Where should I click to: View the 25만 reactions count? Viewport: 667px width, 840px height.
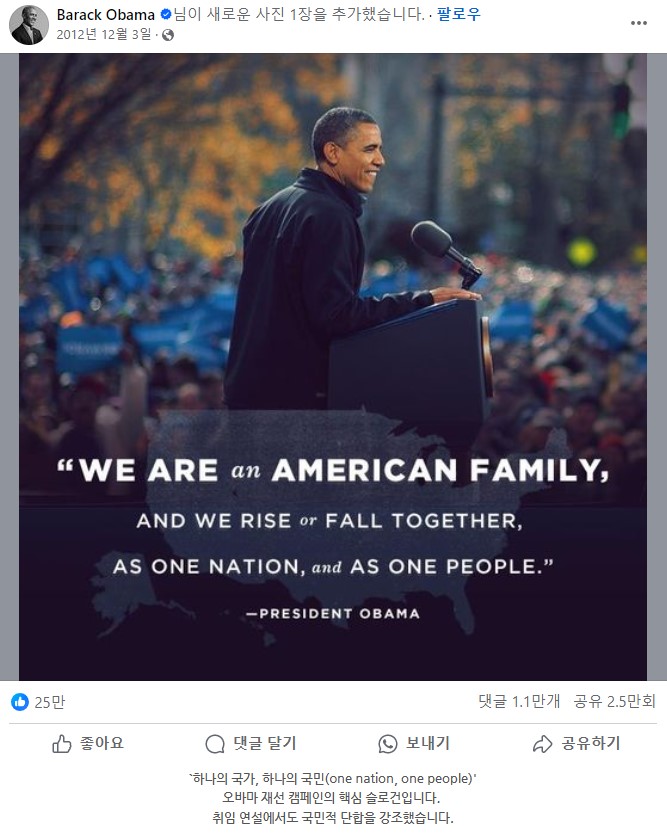[x=49, y=702]
